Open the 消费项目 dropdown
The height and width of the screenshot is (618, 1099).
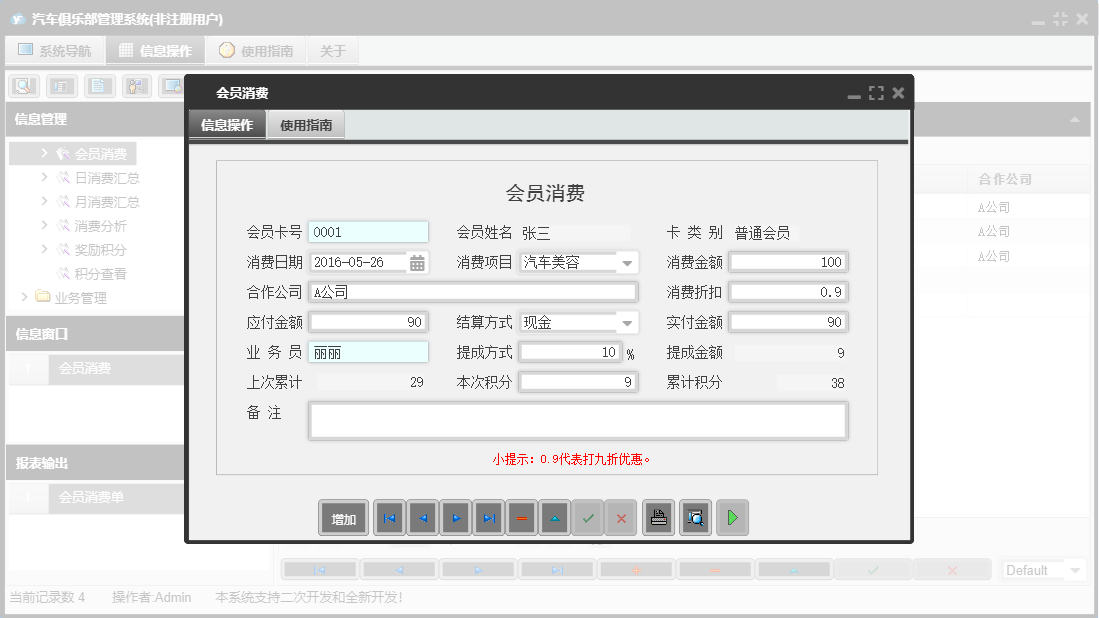(x=628, y=262)
